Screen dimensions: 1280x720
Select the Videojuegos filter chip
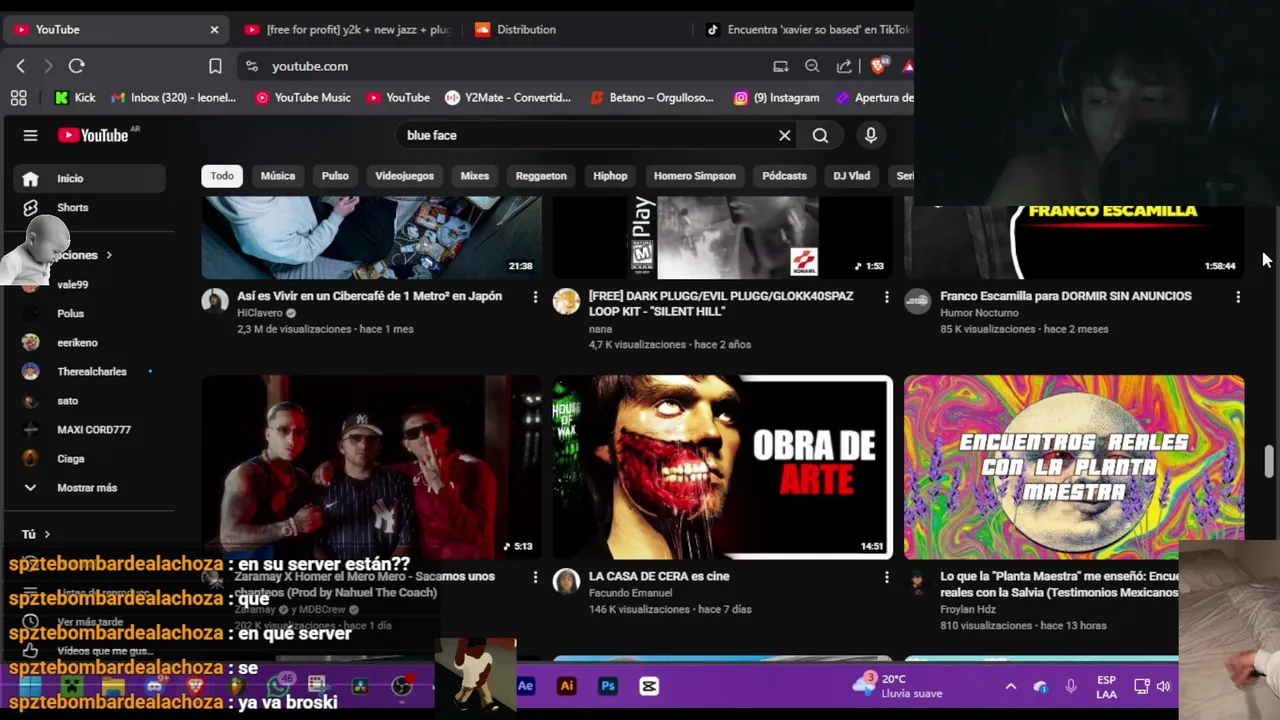[x=404, y=176]
